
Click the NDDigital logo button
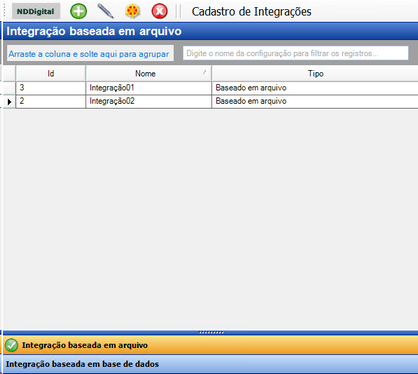[36, 11]
